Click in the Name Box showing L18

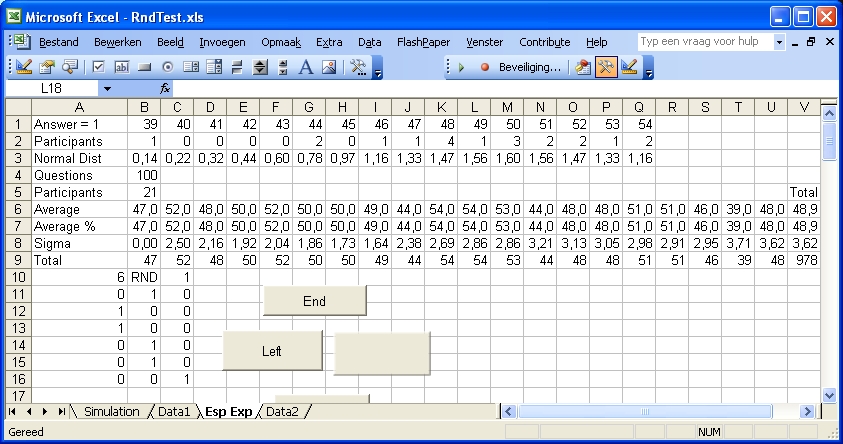[x=52, y=88]
